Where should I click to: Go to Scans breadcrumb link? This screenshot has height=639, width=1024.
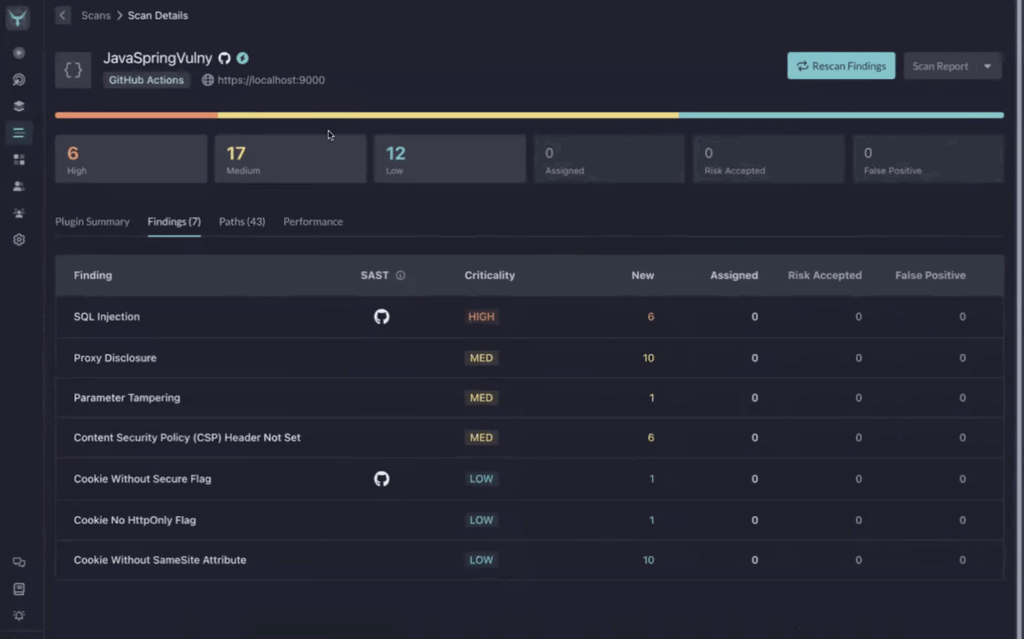(x=96, y=16)
